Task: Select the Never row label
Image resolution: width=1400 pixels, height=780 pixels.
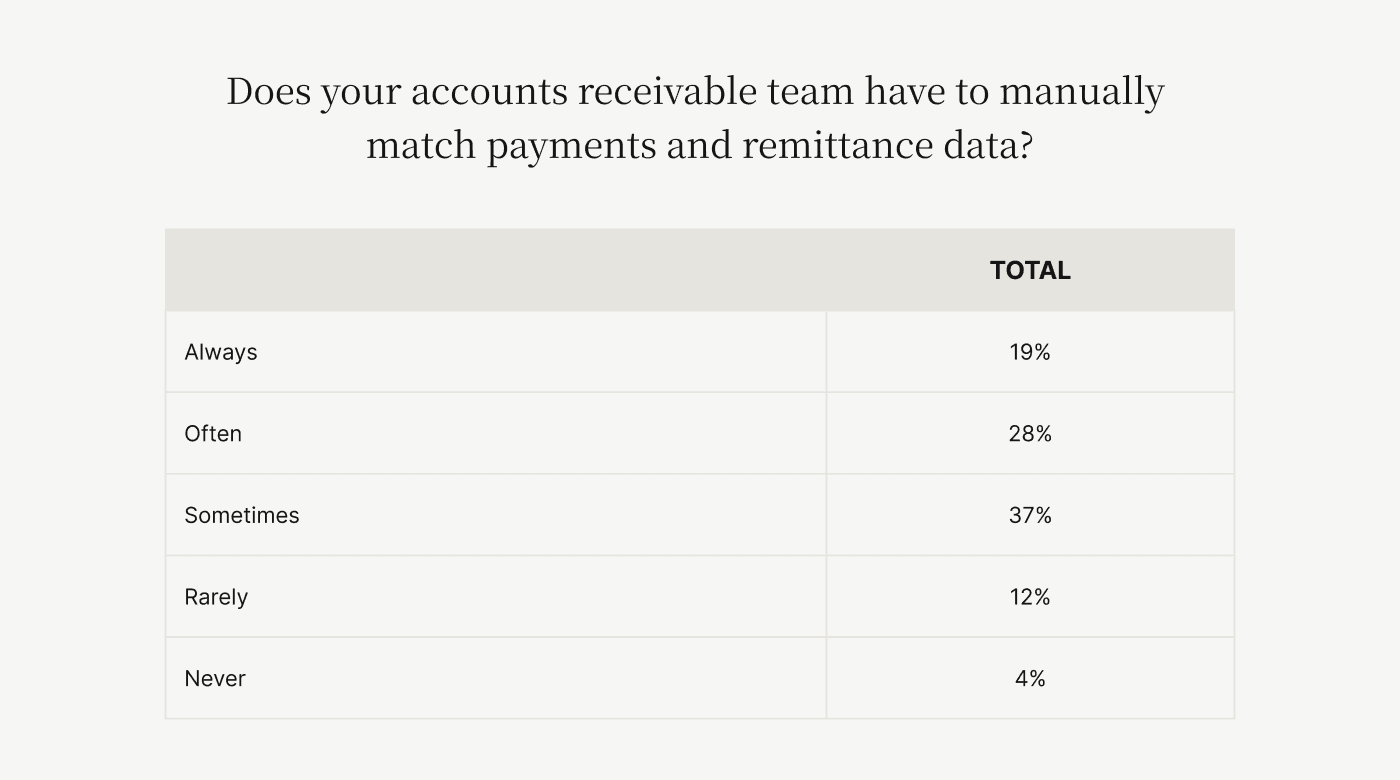Action: click(215, 678)
